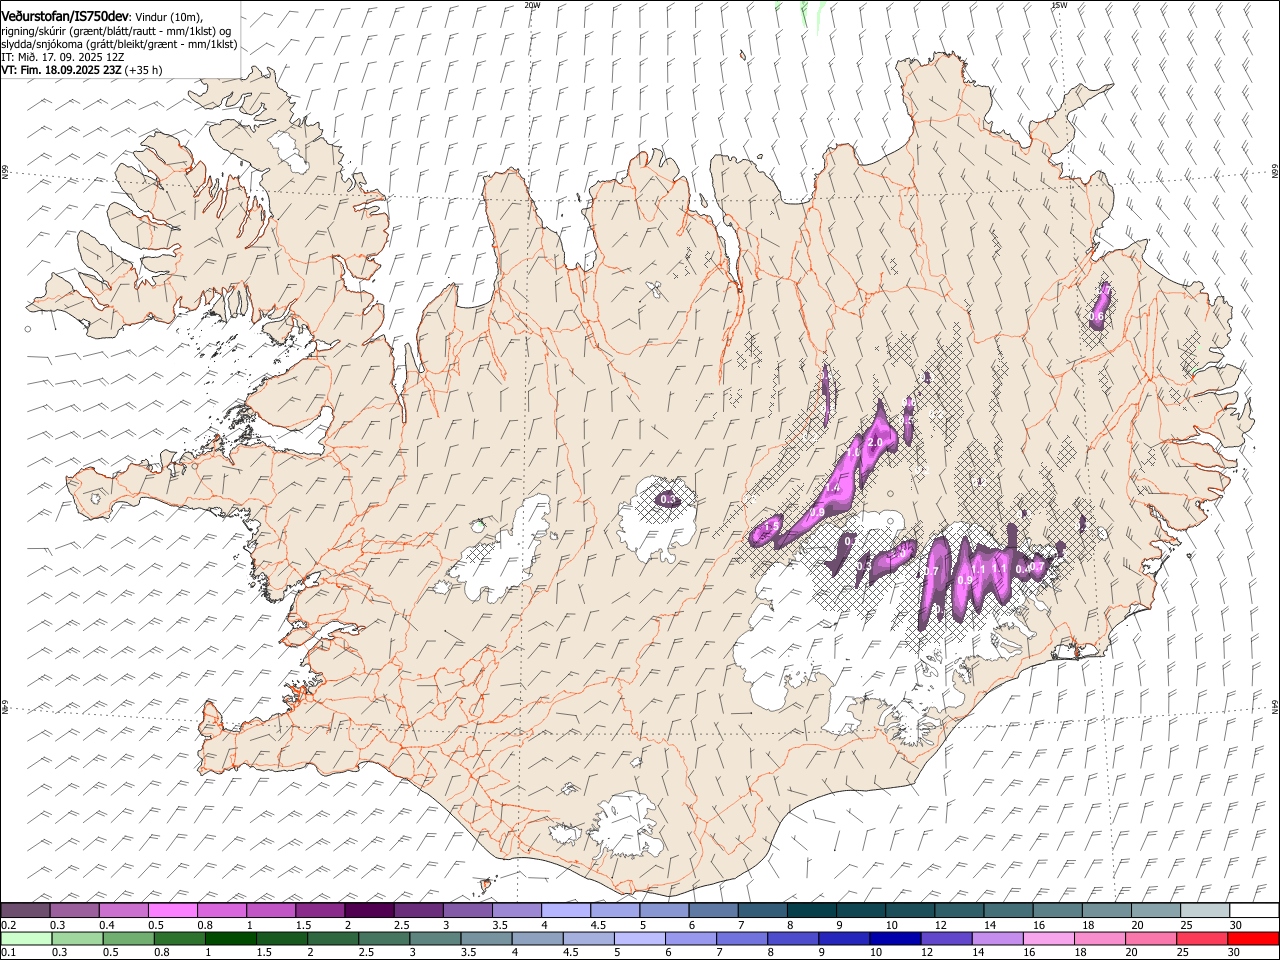Click the bright red swatch after 30
This screenshot has width=1280, height=960.
pos(1252,939)
